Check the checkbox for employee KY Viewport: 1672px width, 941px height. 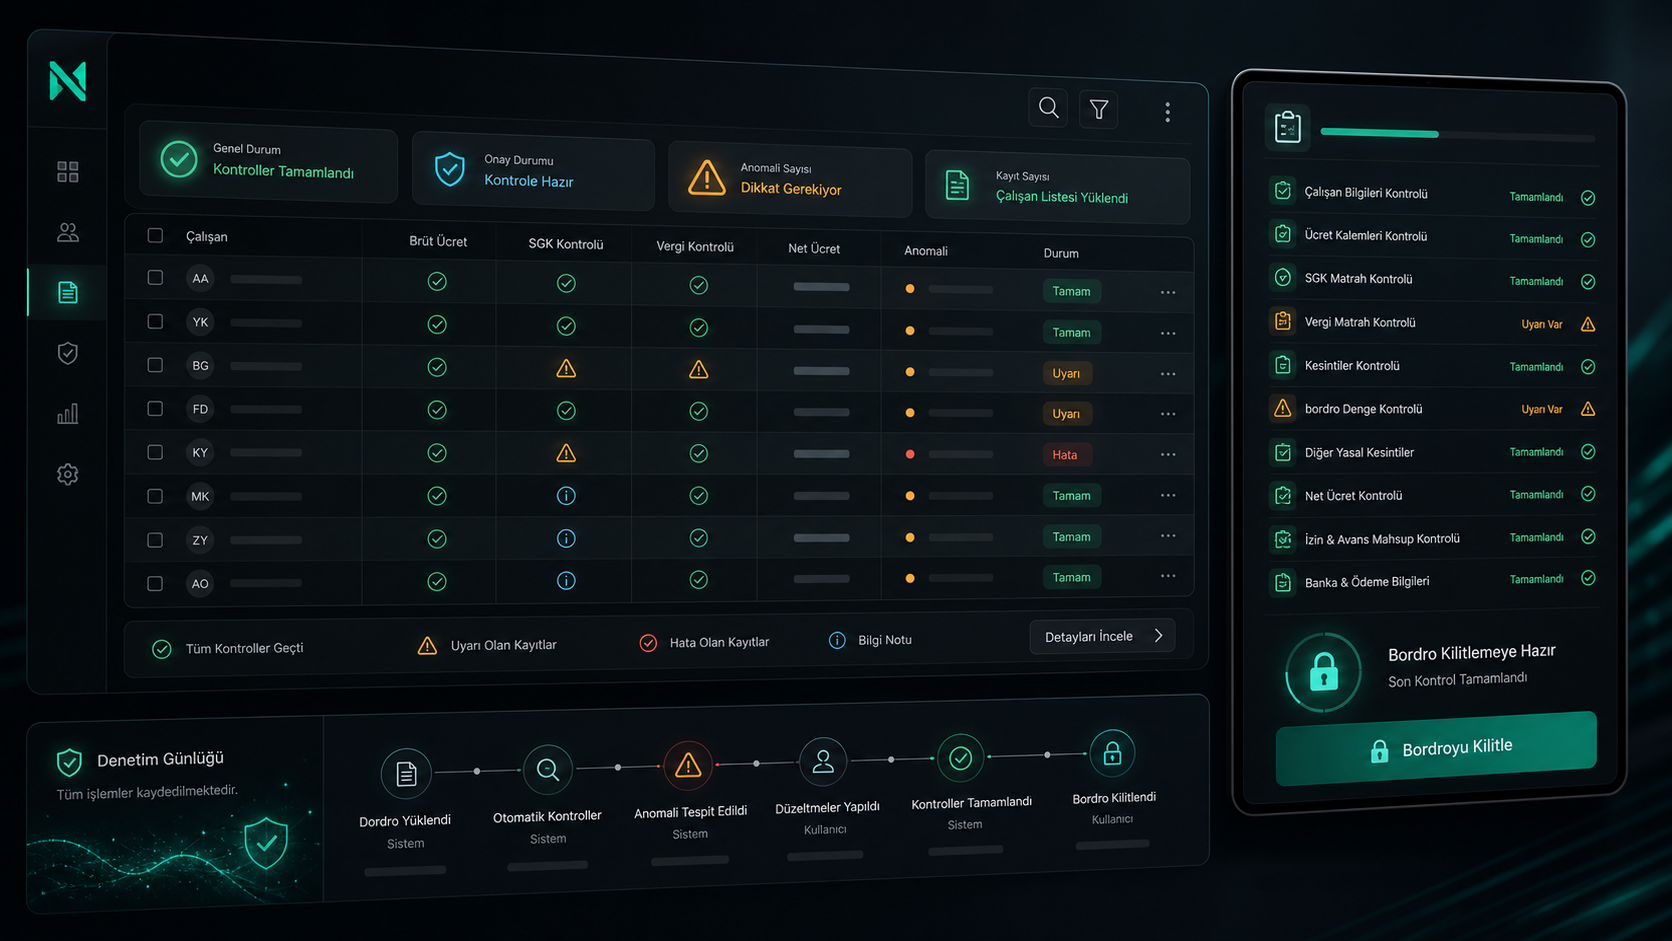[x=155, y=452]
